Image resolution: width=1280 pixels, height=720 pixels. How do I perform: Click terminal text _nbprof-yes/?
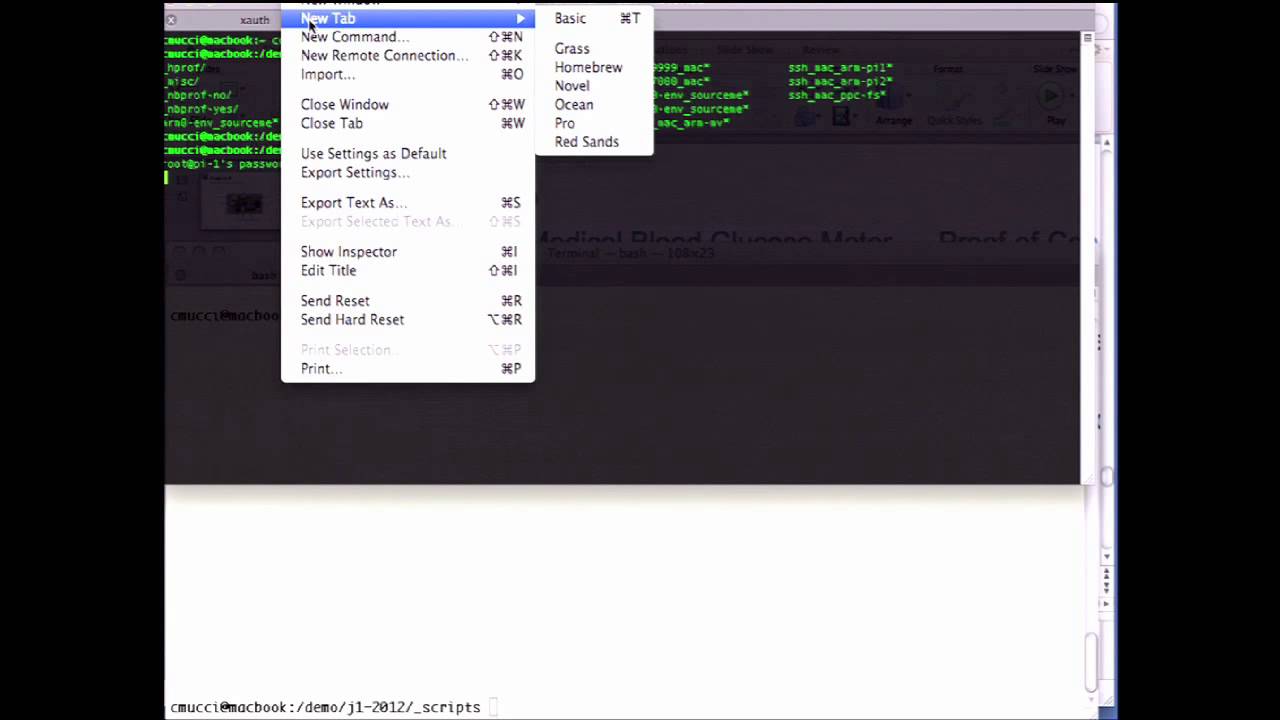coord(202,109)
